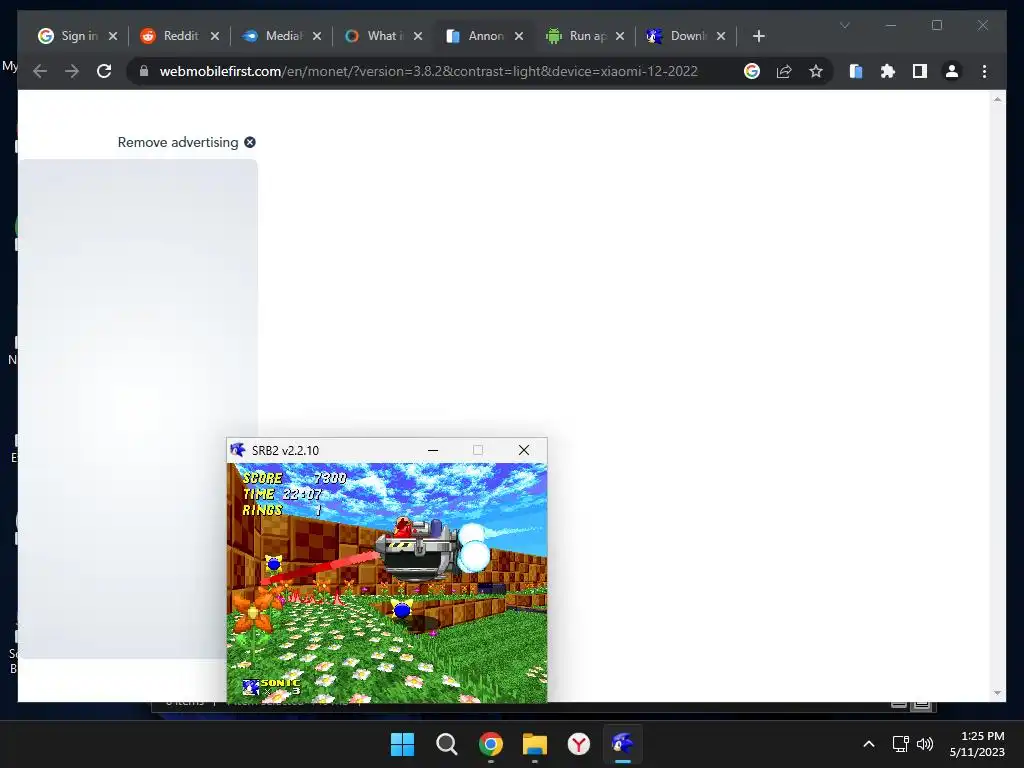The image size is (1024, 768).
Task: Go back to previous page
Action: 40,71
